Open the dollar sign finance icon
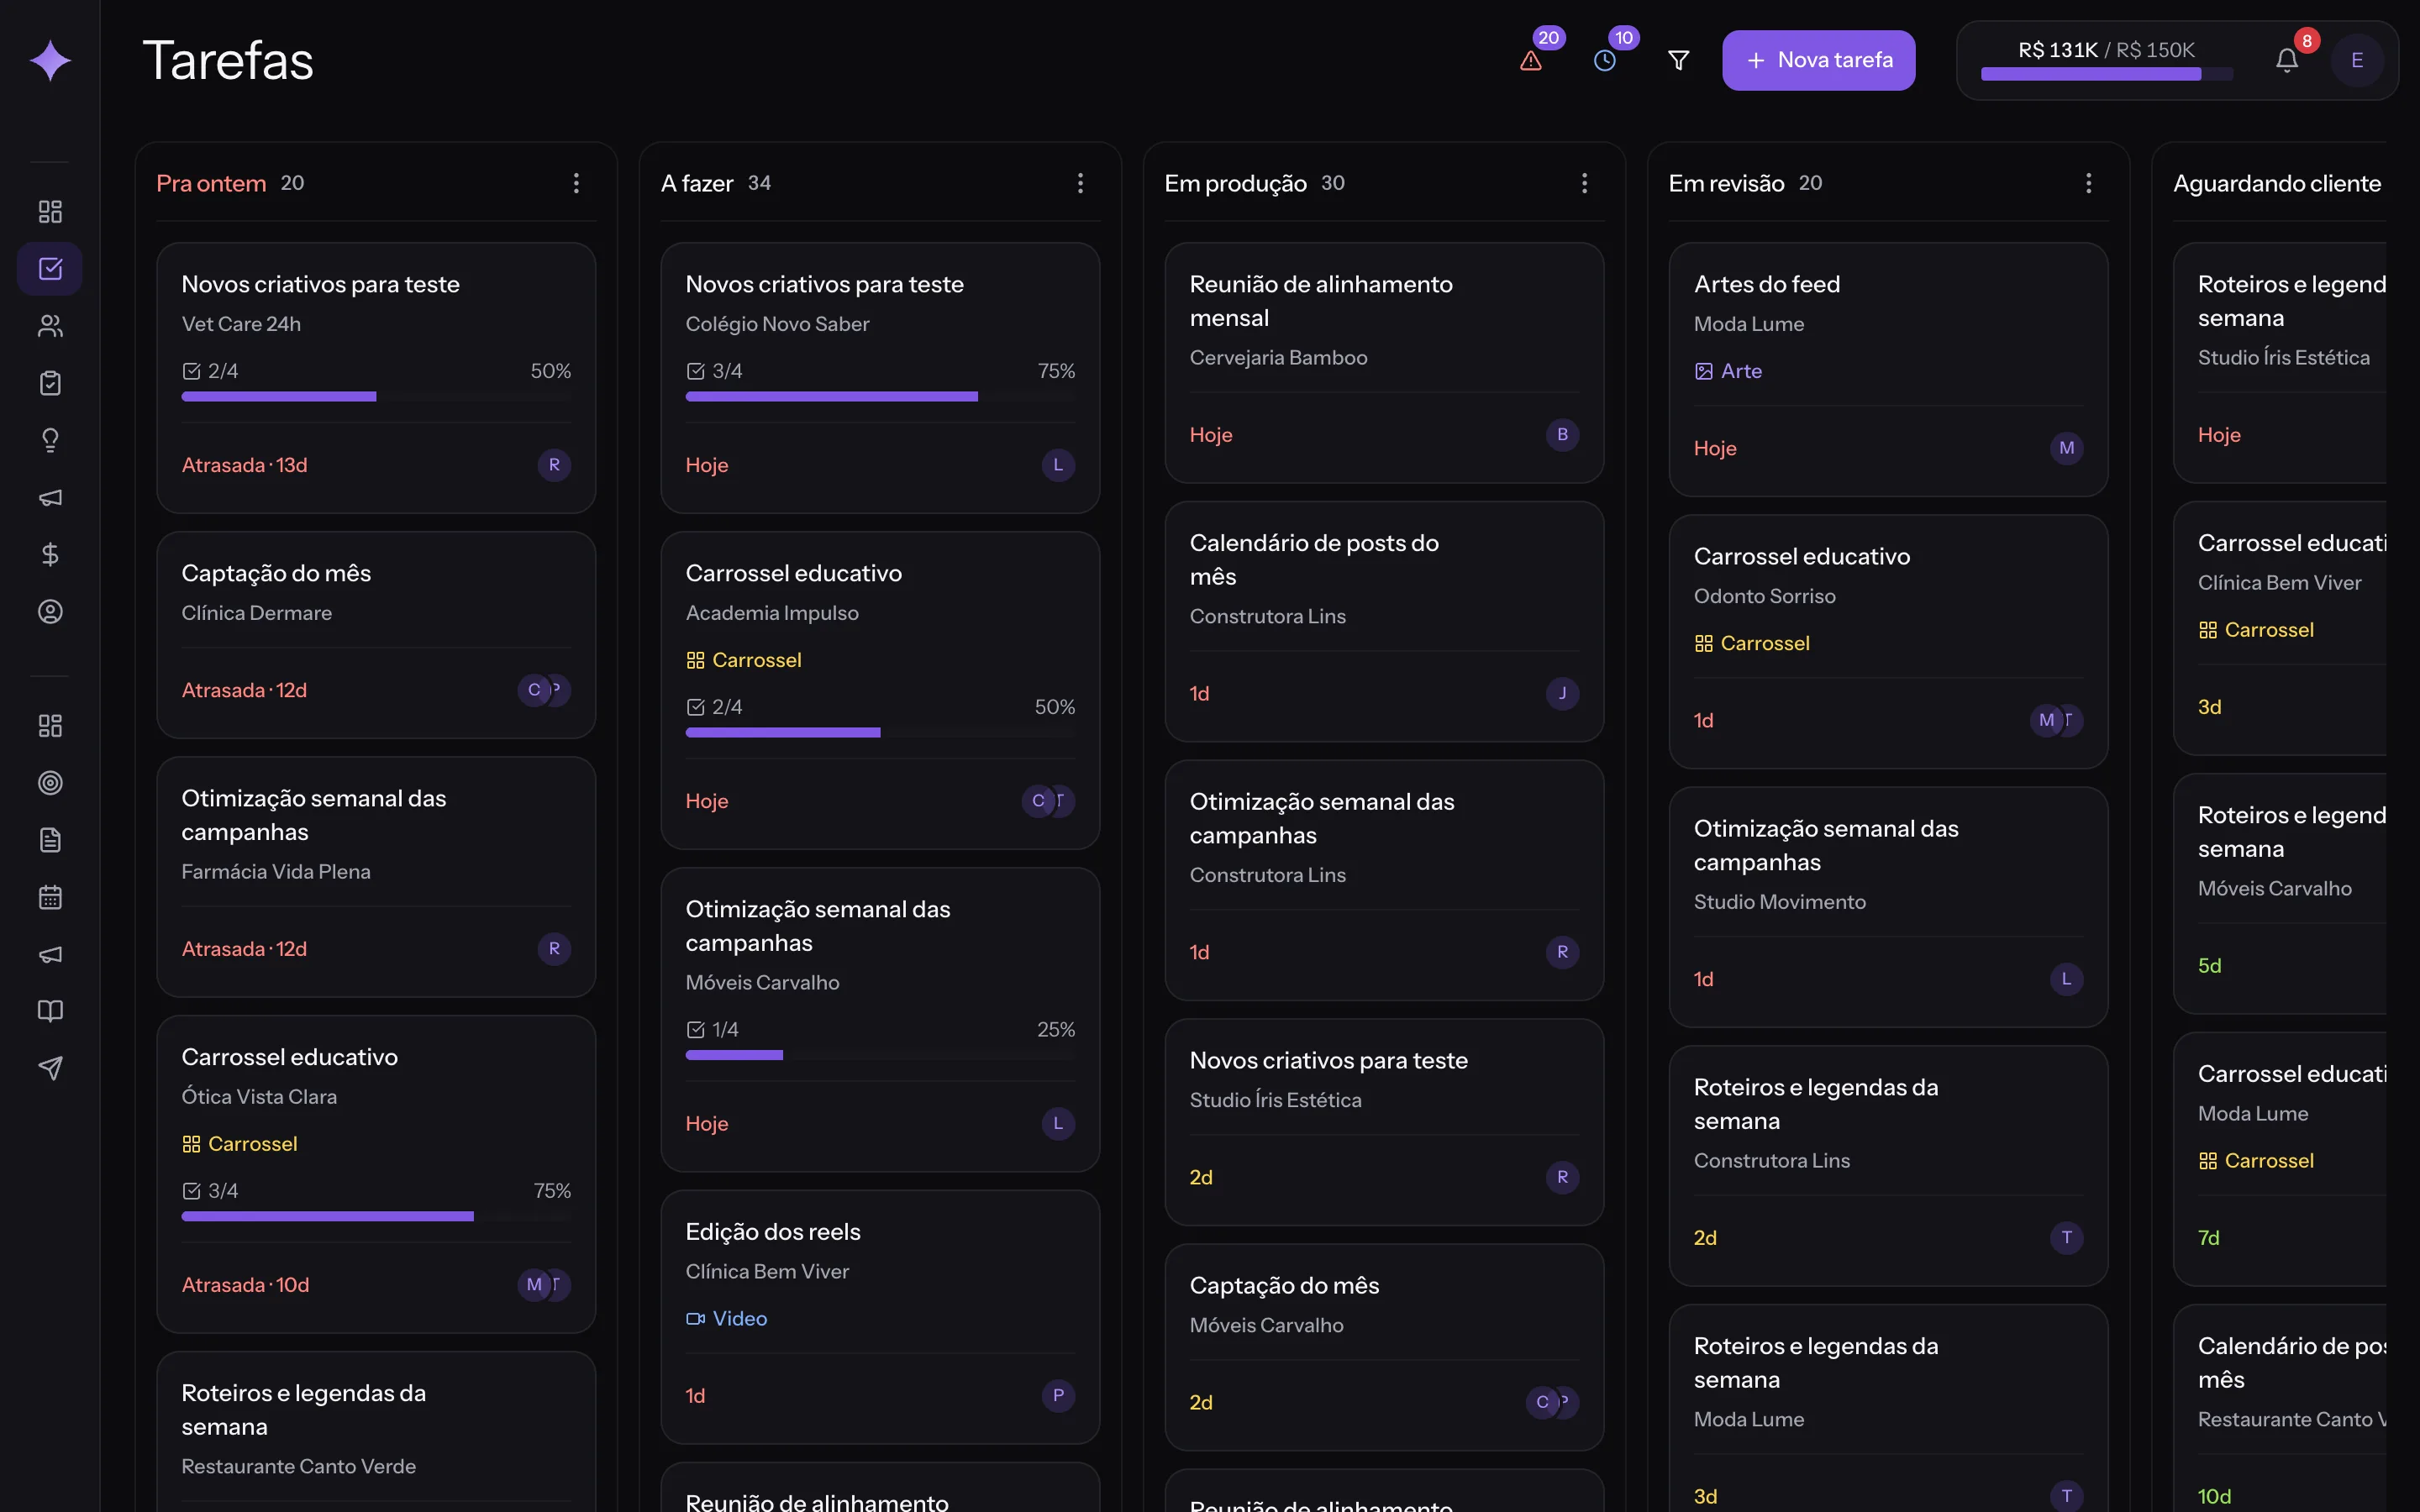The height and width of the screenshot is (1512, 2420). click(x=50, y=554)
